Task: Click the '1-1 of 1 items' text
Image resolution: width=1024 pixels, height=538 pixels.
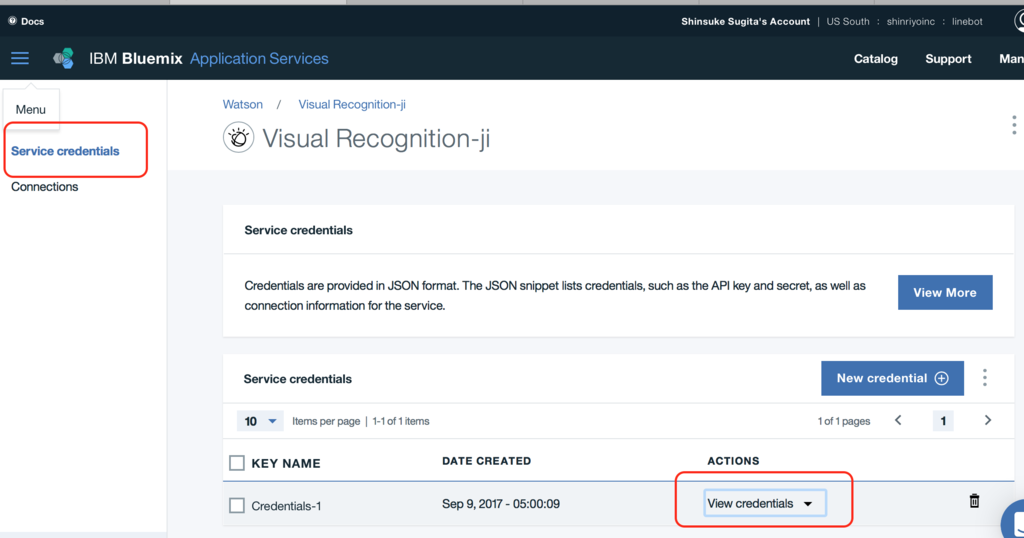Action: click(401, 421)
